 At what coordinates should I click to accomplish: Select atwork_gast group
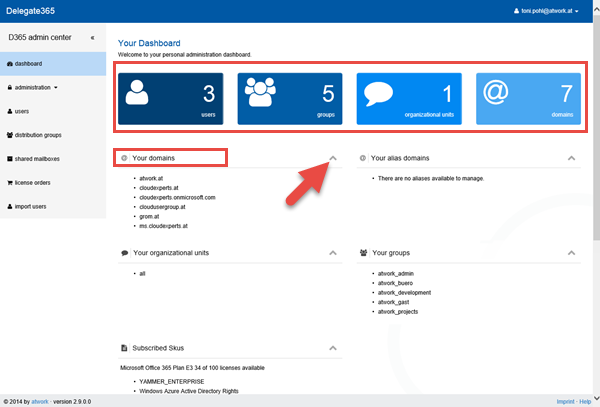[x=393, y=302]
